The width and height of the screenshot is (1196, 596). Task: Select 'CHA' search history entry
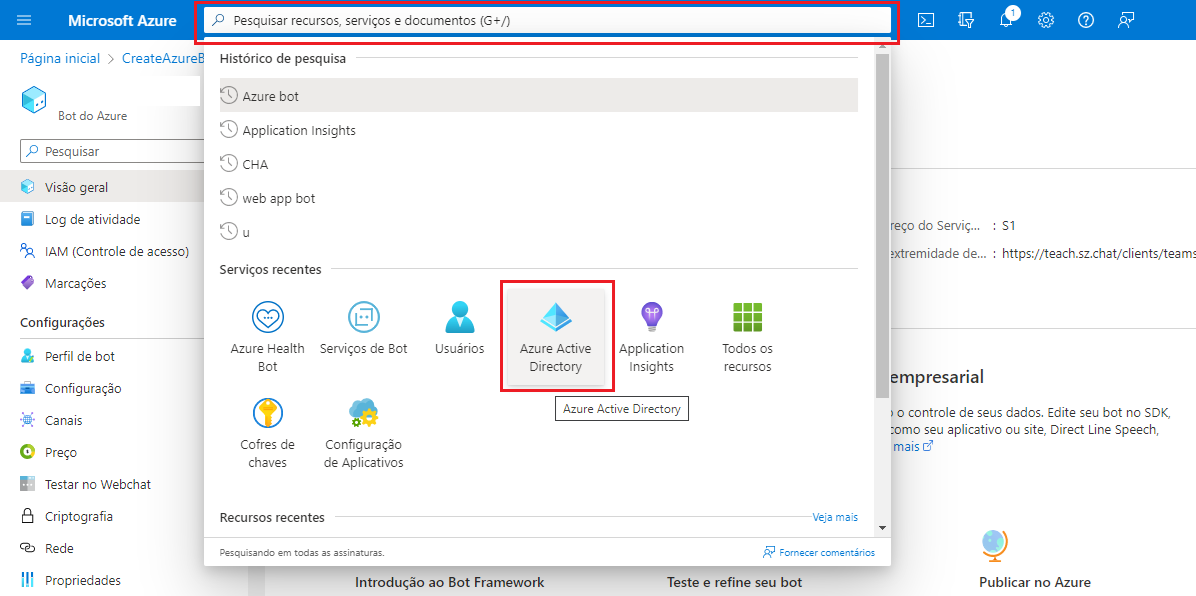(x=539, y=164)
